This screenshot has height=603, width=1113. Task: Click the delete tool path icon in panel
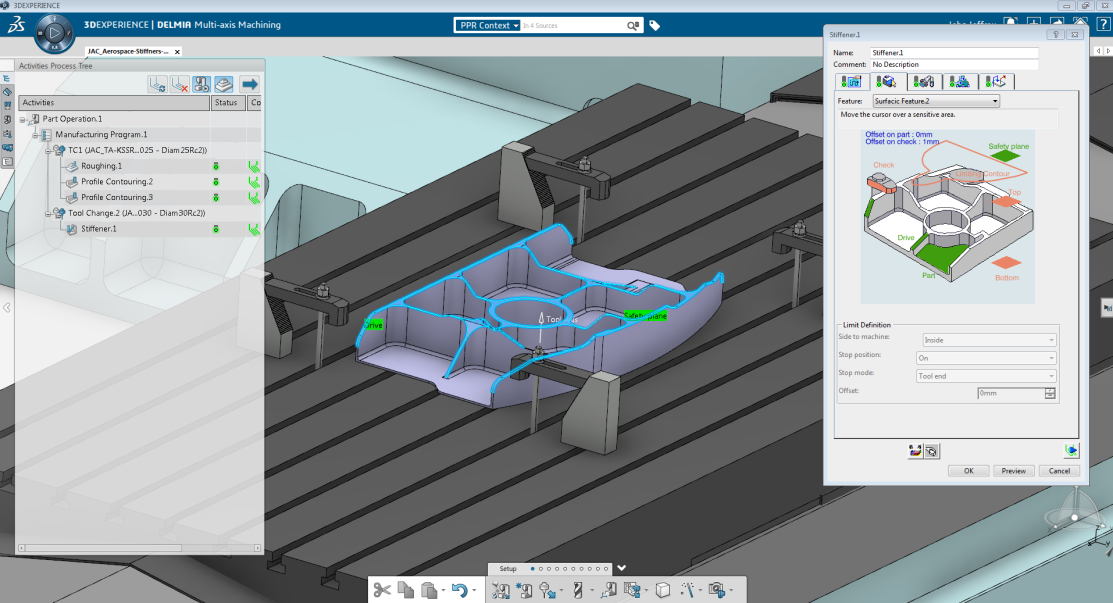pos(180,85)
